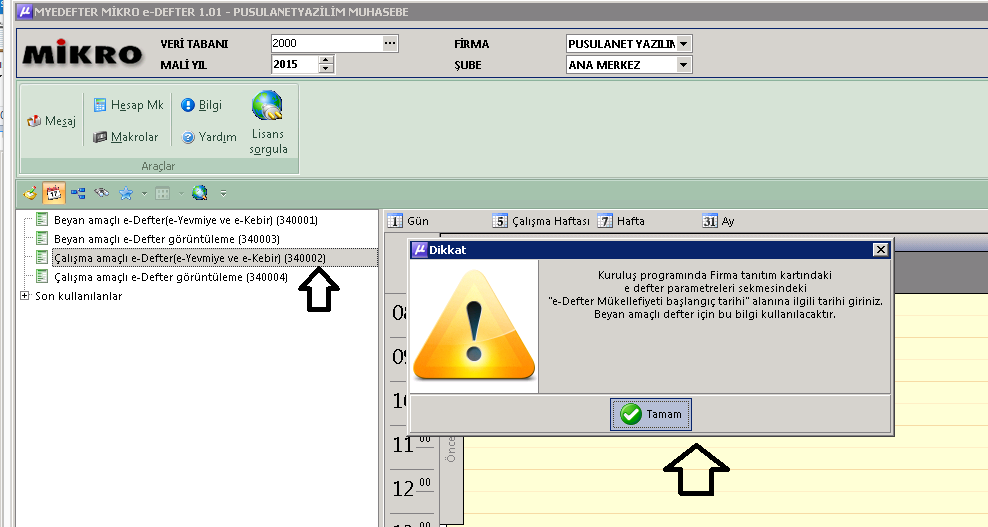
Task: Switch to the Hafta calendar view
Action: 621,221
